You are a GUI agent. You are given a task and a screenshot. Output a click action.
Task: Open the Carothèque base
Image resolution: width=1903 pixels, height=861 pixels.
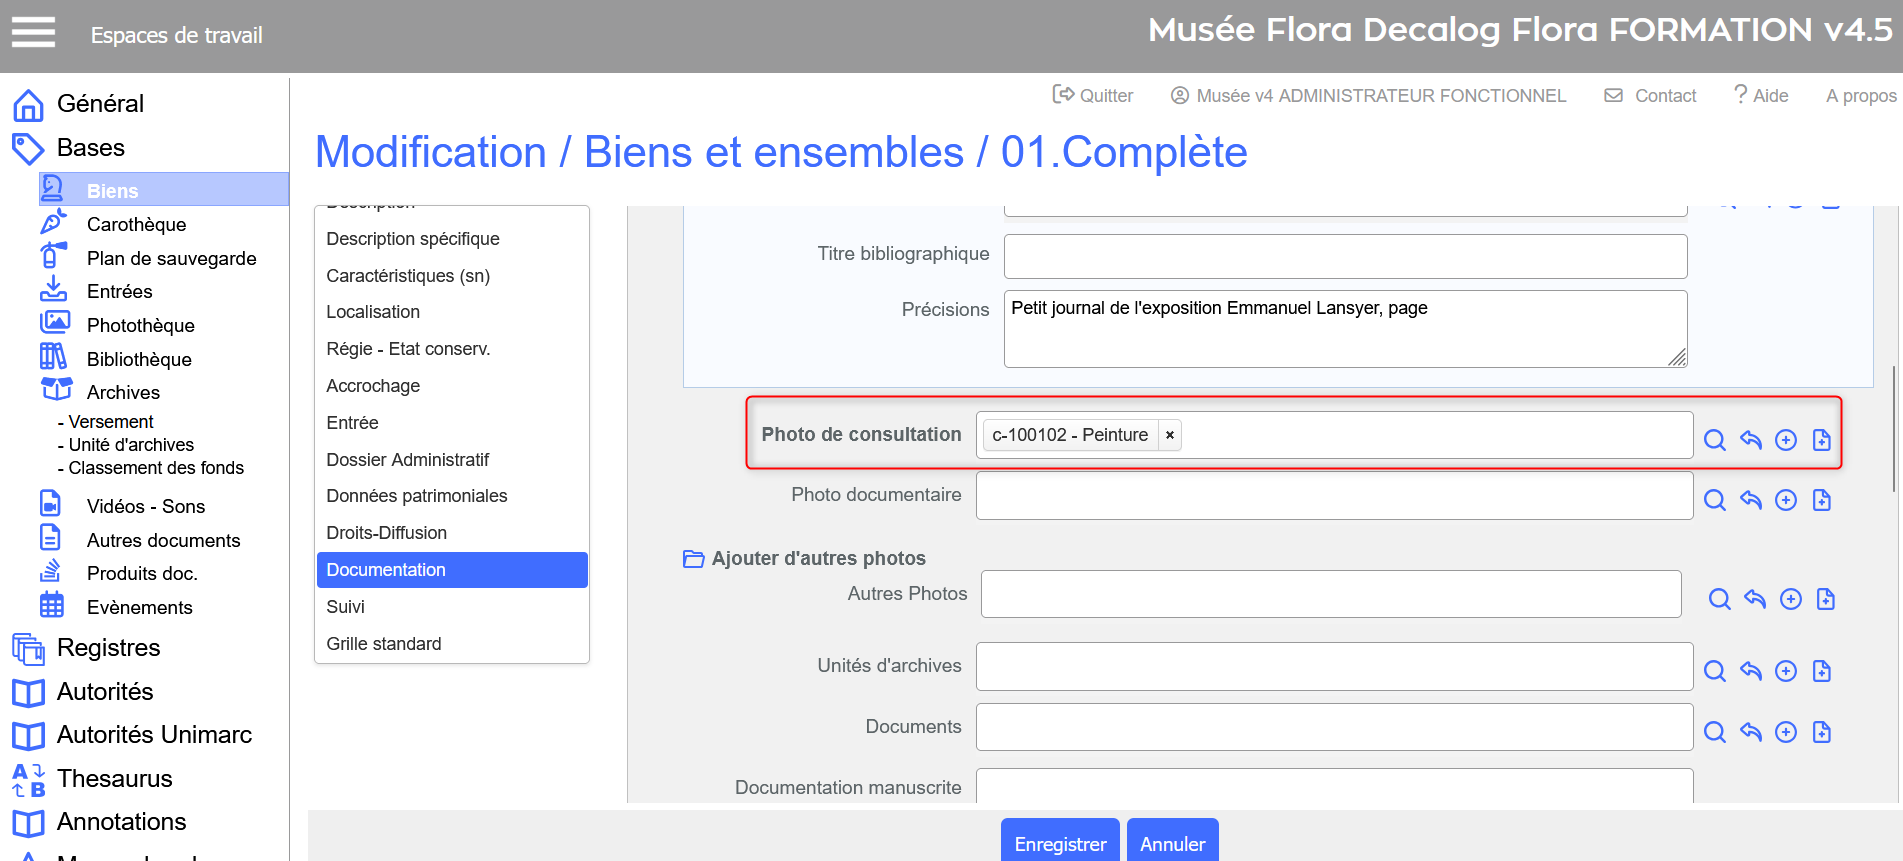click(x=136, y=224)
